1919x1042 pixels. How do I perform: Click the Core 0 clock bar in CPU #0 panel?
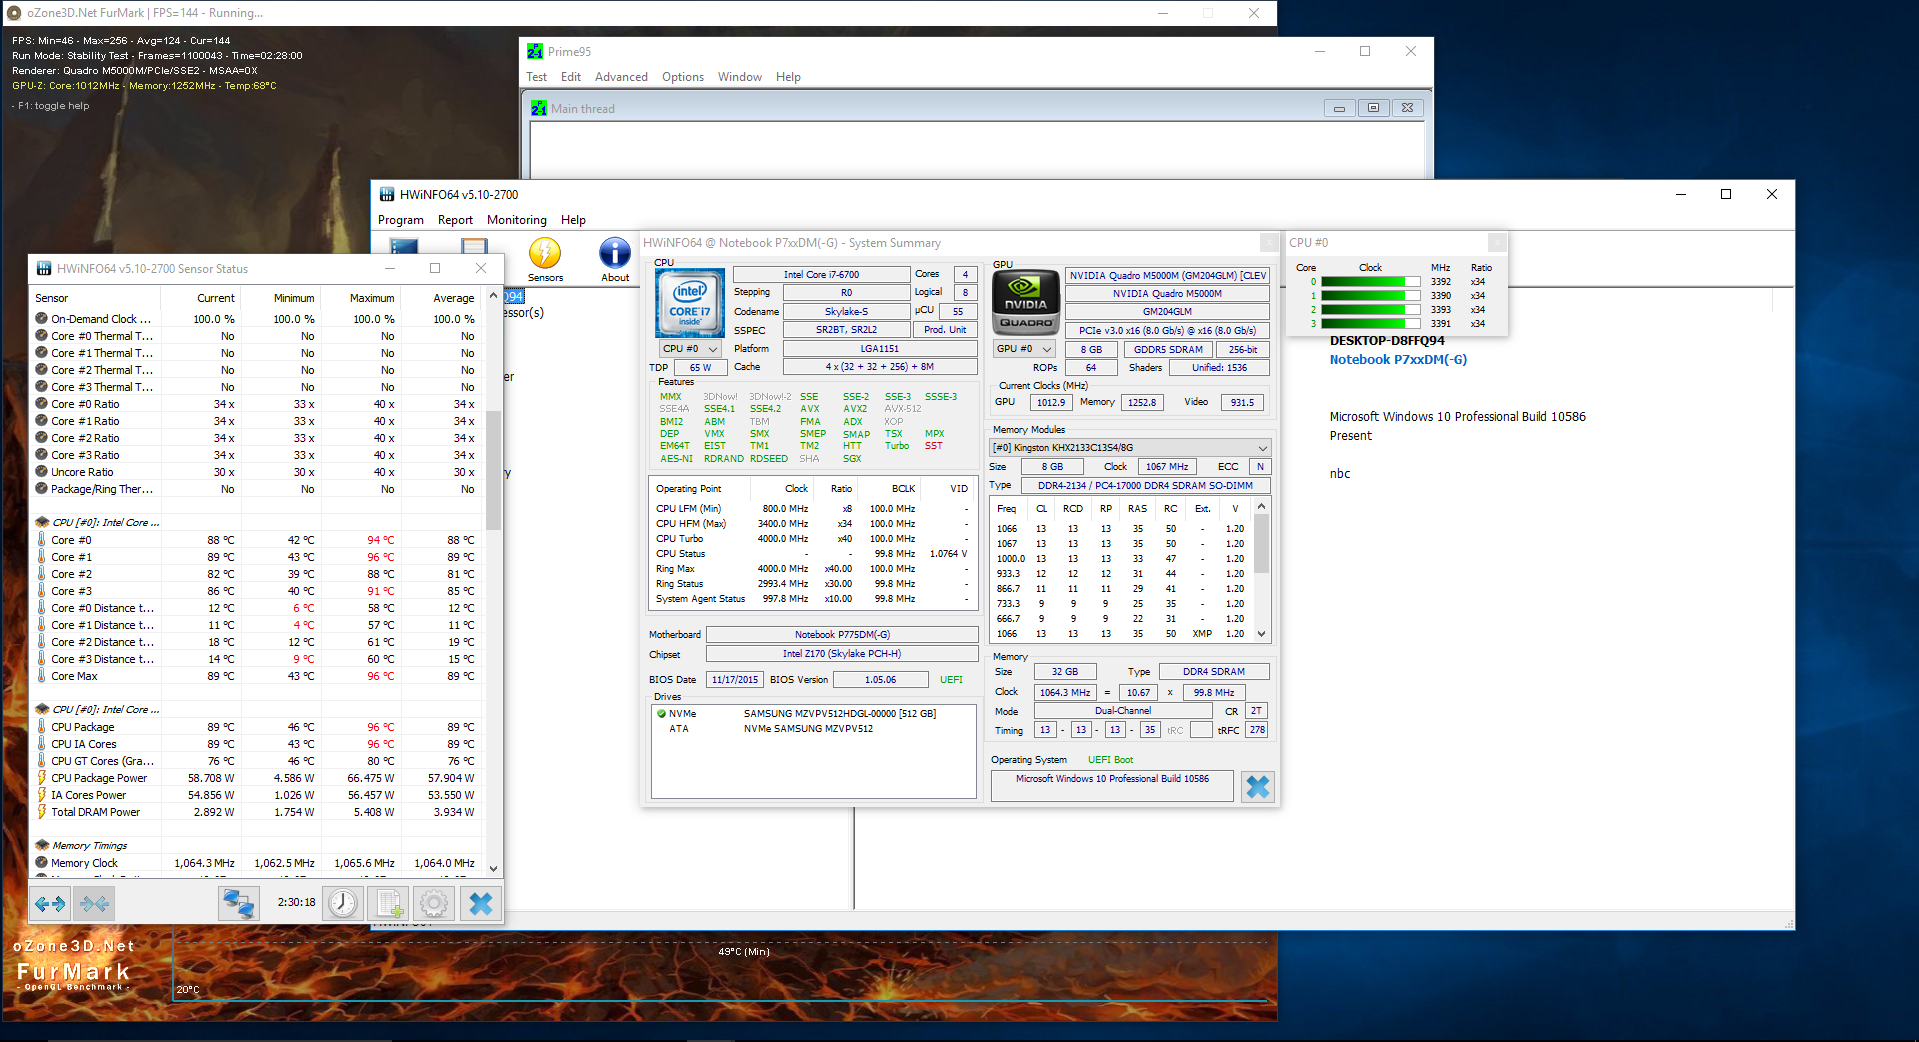pos(1371,282)
